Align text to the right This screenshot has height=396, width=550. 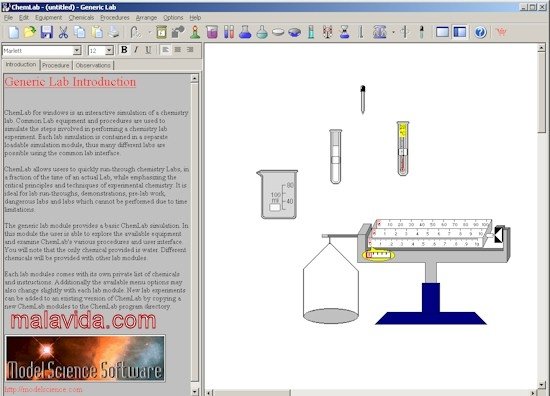(190, 50)
